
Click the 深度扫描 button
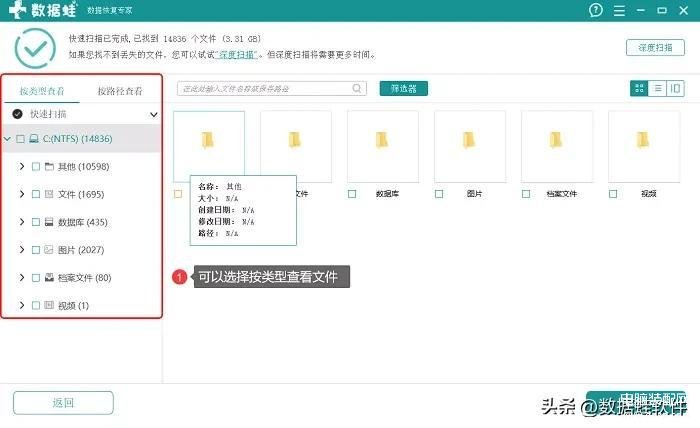[655, 47]
